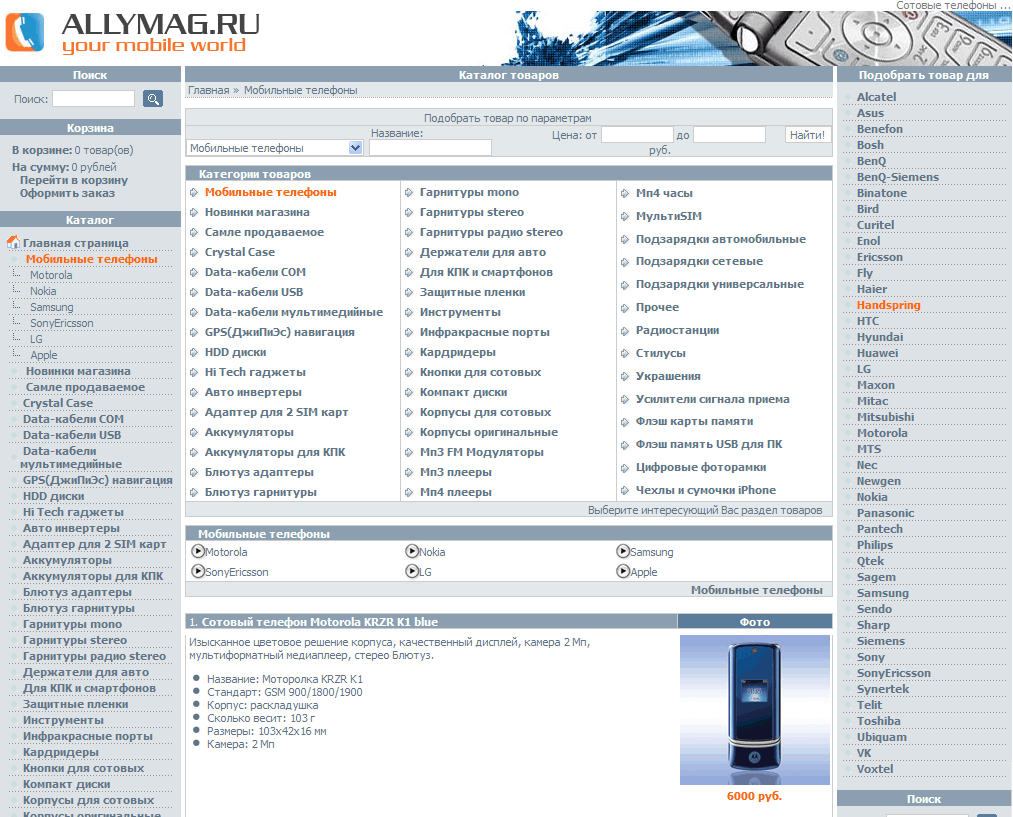Open GPS(ДжиПиЭс) навигация in category grid
1013x817 pixels.
pyautogui.click(x=280, y=332)
